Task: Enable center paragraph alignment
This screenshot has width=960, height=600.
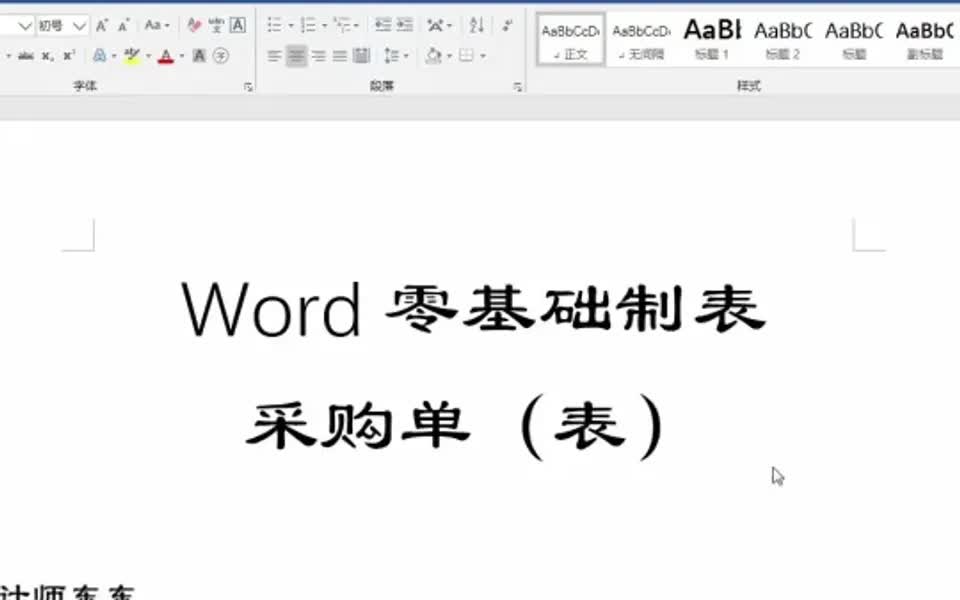Action: pyautogui.click(x=296, y=56)
